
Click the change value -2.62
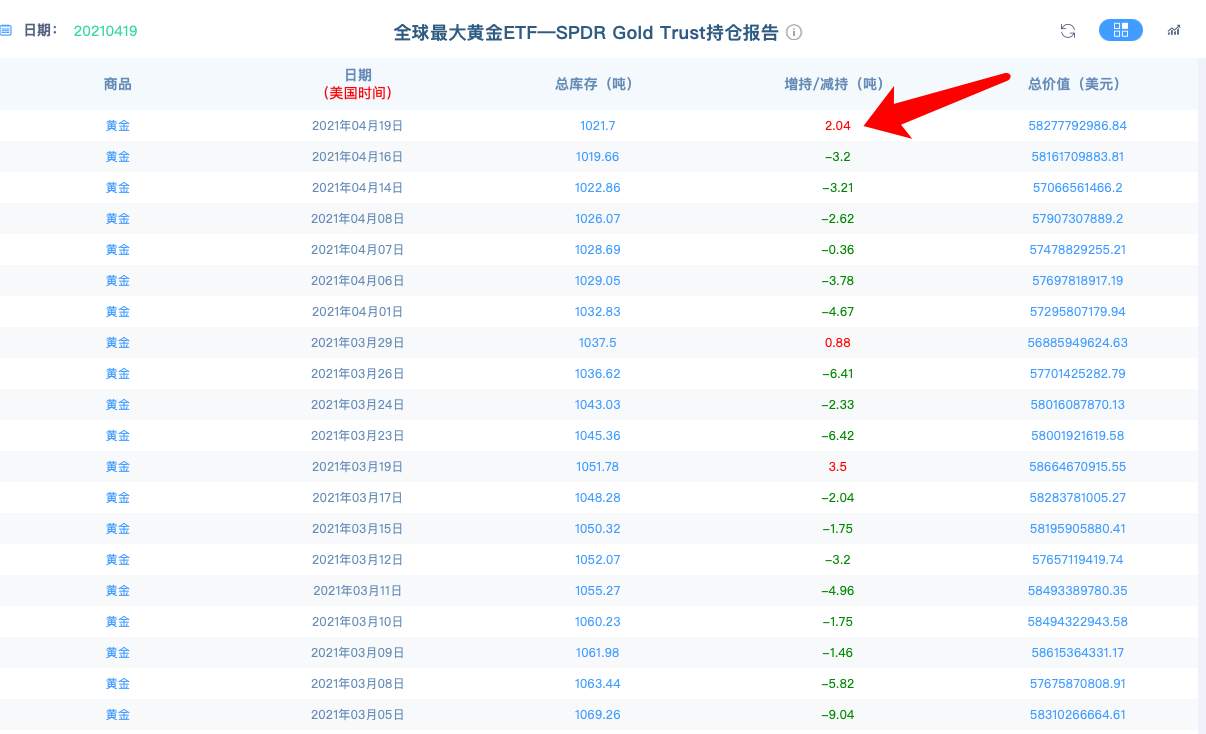point(838,219)
